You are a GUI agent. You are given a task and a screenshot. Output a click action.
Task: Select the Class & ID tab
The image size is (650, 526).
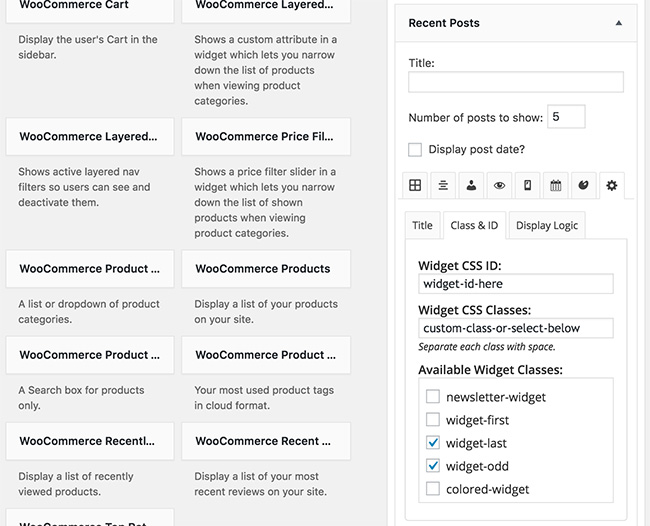474,225
